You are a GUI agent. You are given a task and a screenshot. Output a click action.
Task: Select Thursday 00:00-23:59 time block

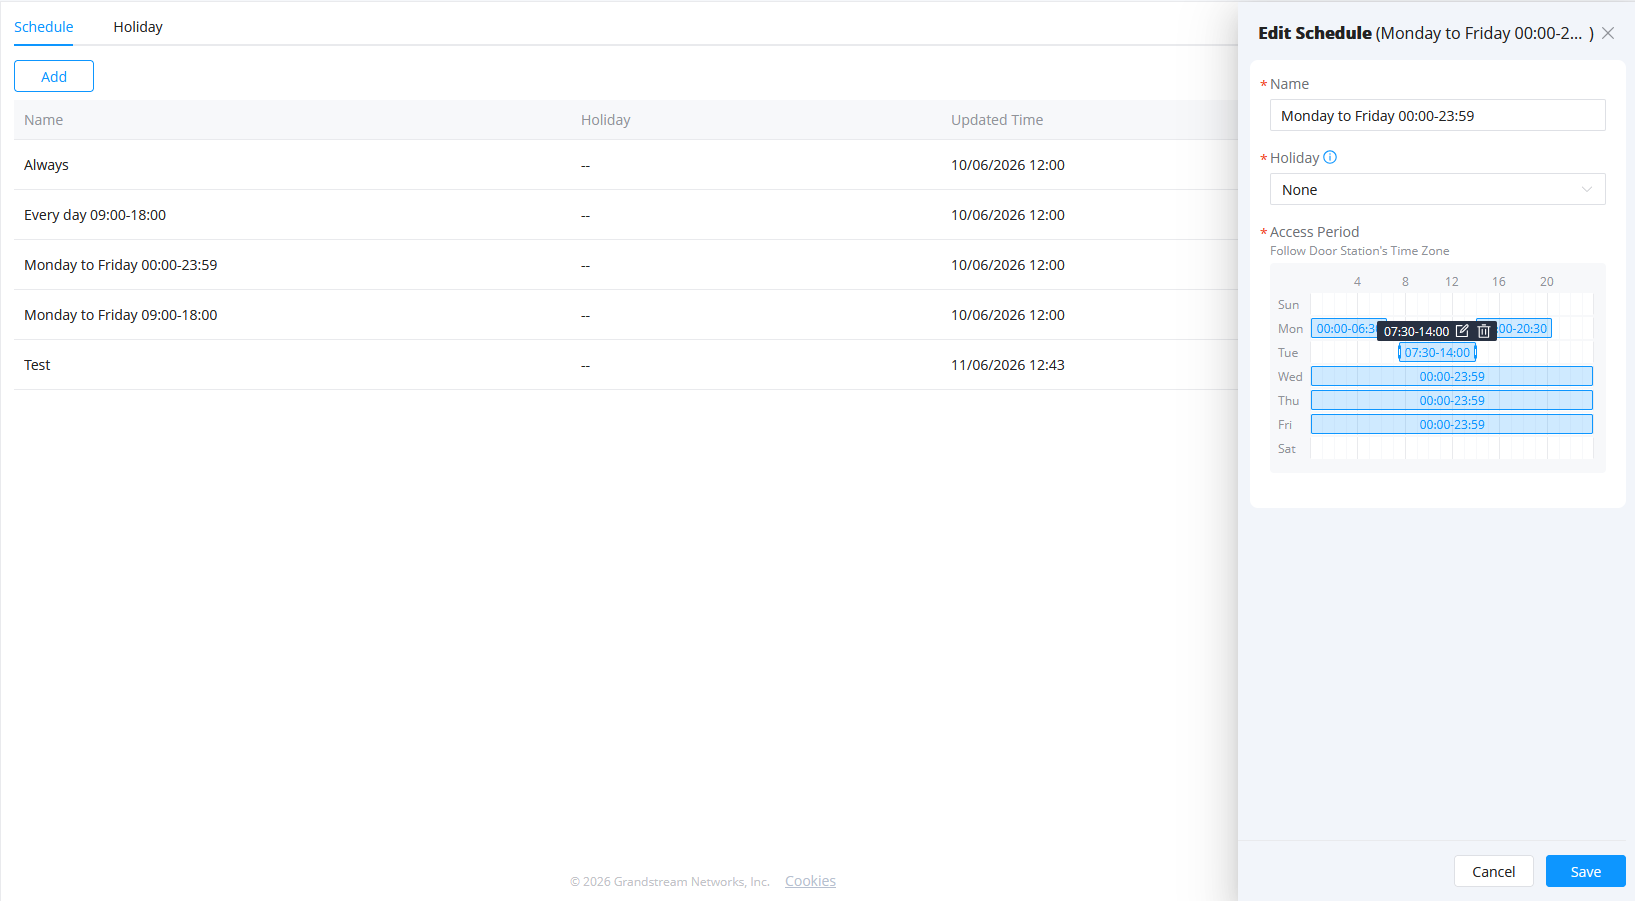pos(1452,400)
